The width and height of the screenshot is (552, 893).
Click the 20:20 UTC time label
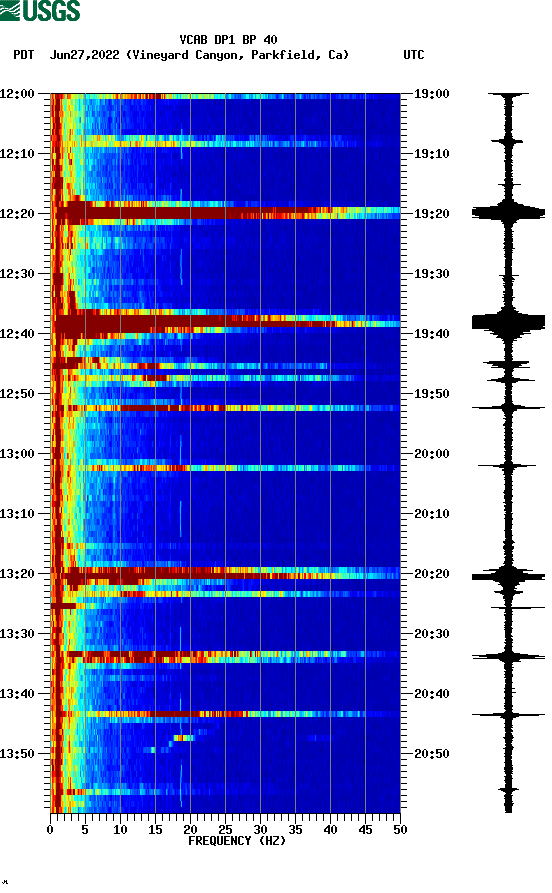click(432, 574)
